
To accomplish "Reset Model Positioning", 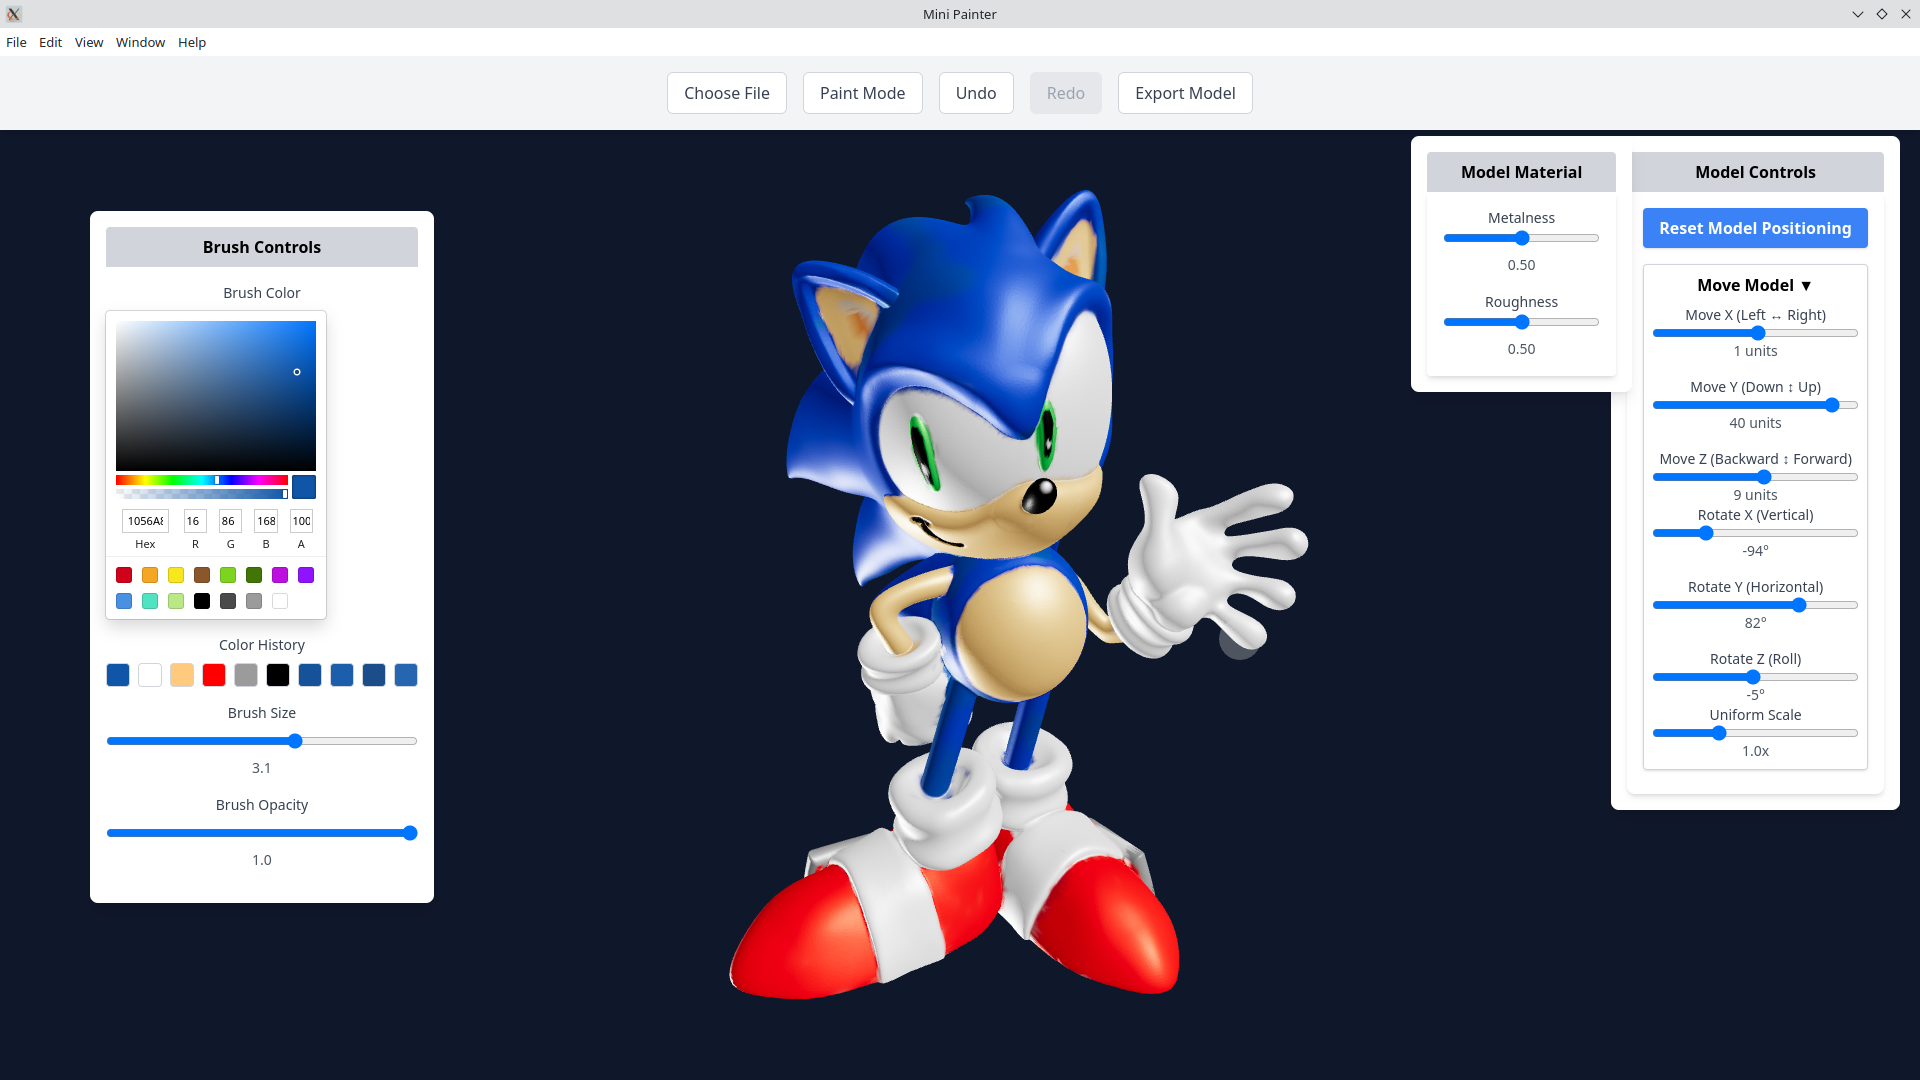I will 1755,228.
